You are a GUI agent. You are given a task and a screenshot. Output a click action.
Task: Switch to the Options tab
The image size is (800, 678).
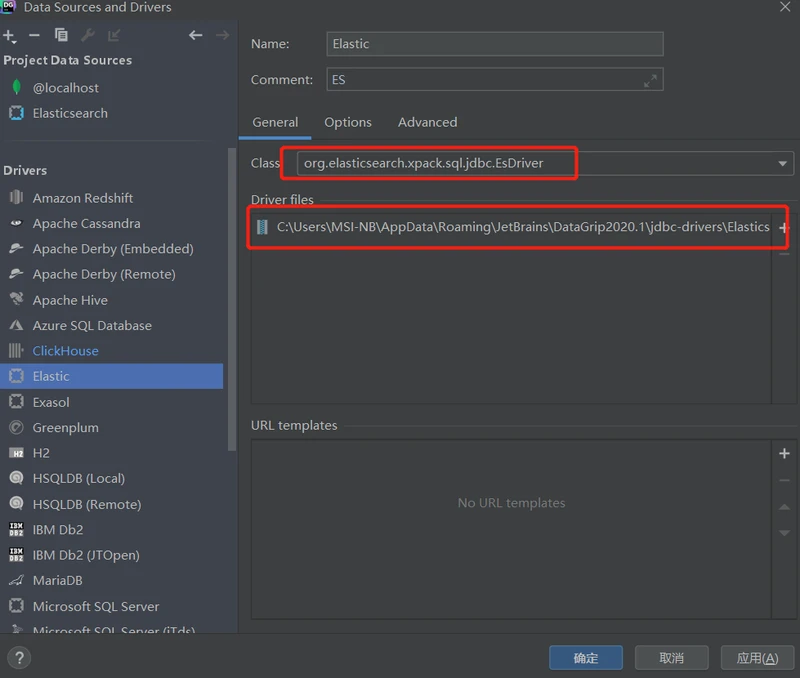[x=348, y=122]
